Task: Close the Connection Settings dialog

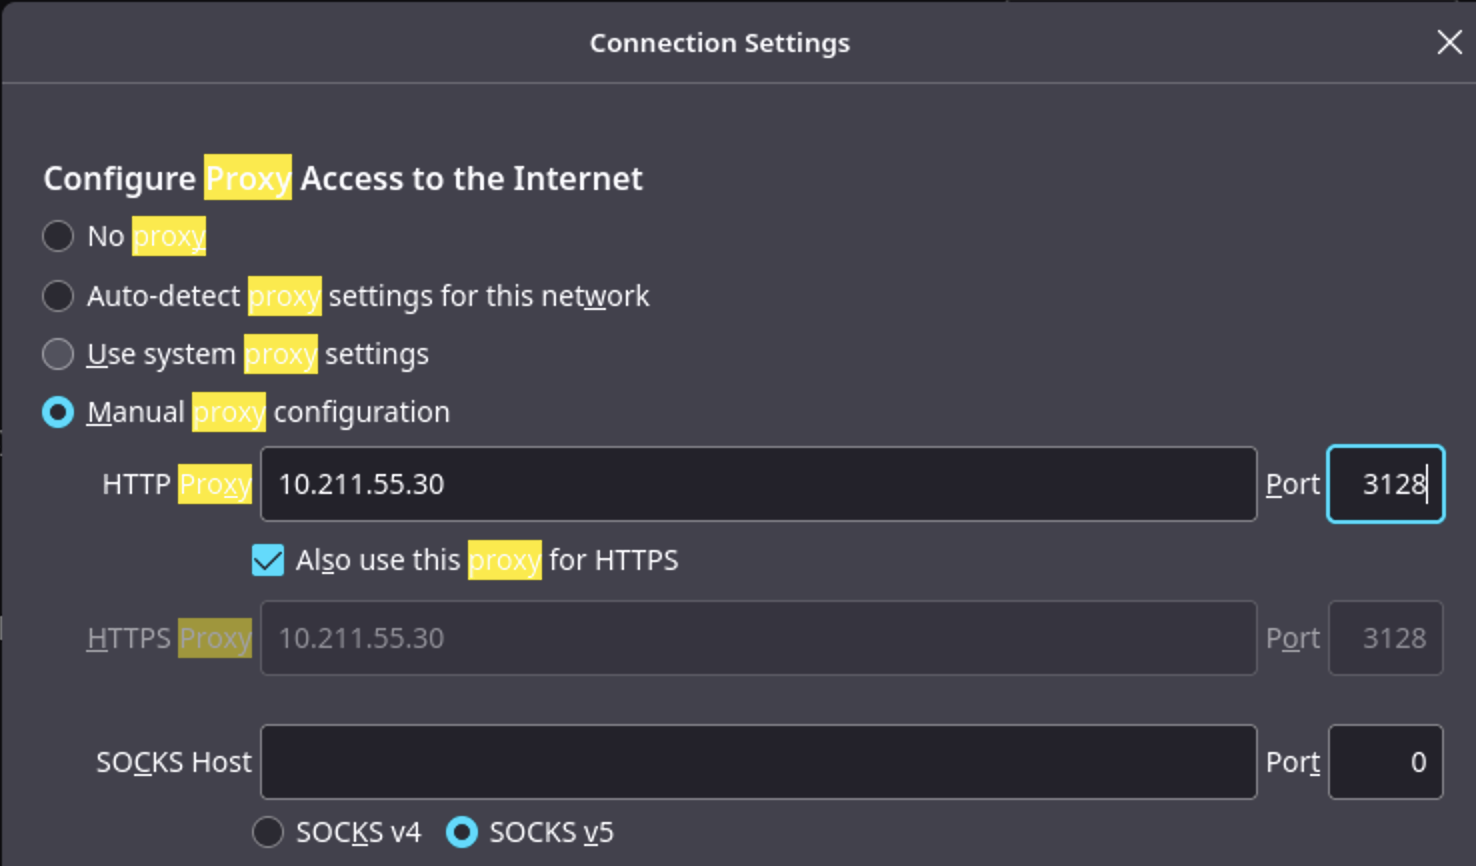Action: click(1449, 42)
